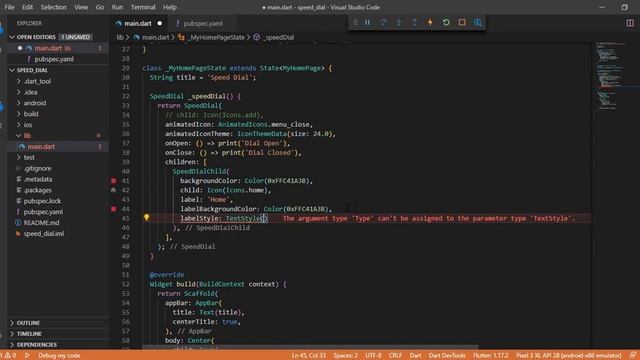
Task: Toggle the breakpoint on line 44
Action: pos(113,209)
